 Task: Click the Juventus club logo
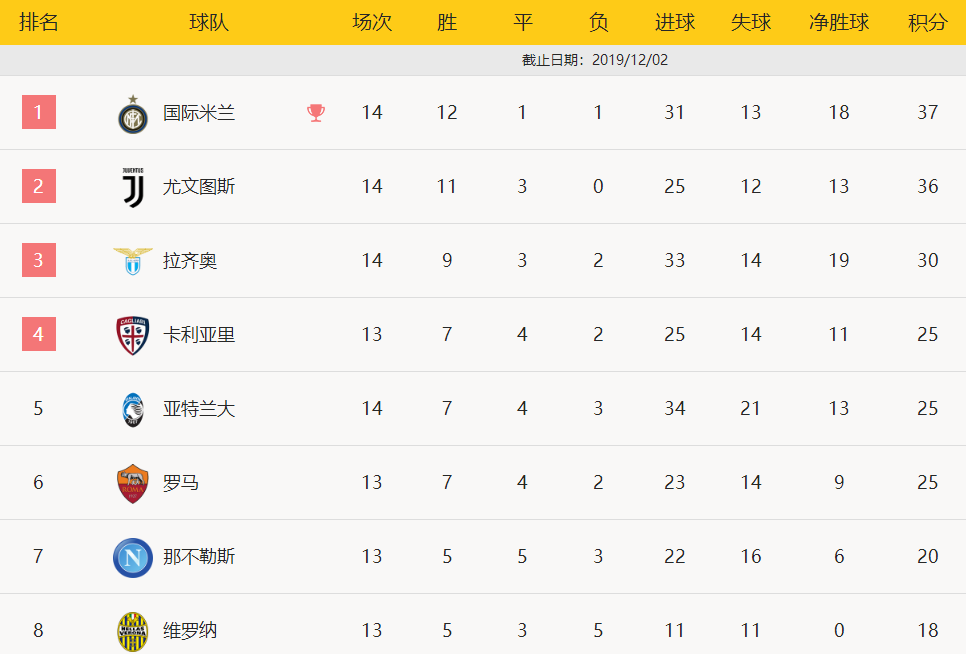click(133, 187)
